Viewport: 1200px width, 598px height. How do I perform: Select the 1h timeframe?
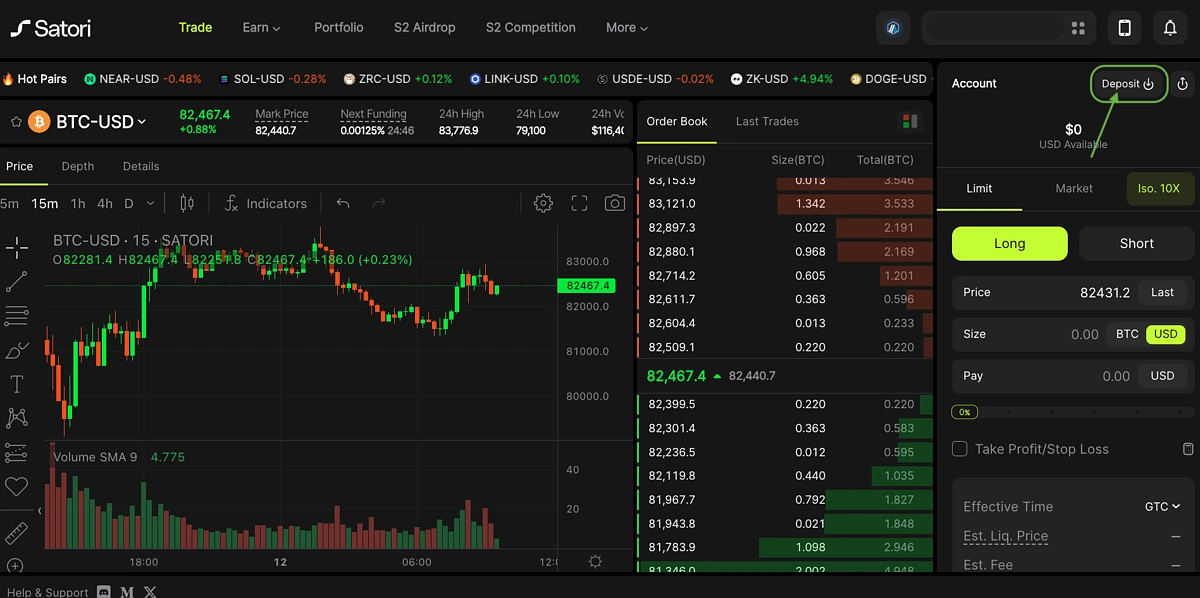pyautogui.click(x=78, y=203)
